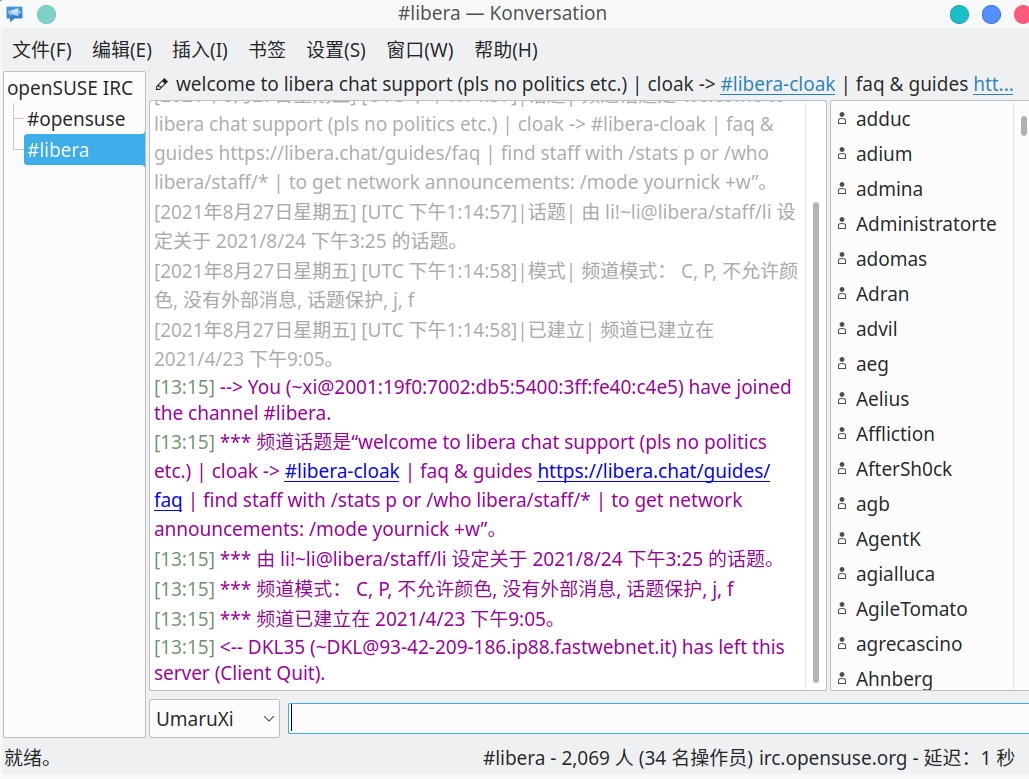Click the DKL35 has left message
The image size is (1029, 779).
click(x=469, y=660)
